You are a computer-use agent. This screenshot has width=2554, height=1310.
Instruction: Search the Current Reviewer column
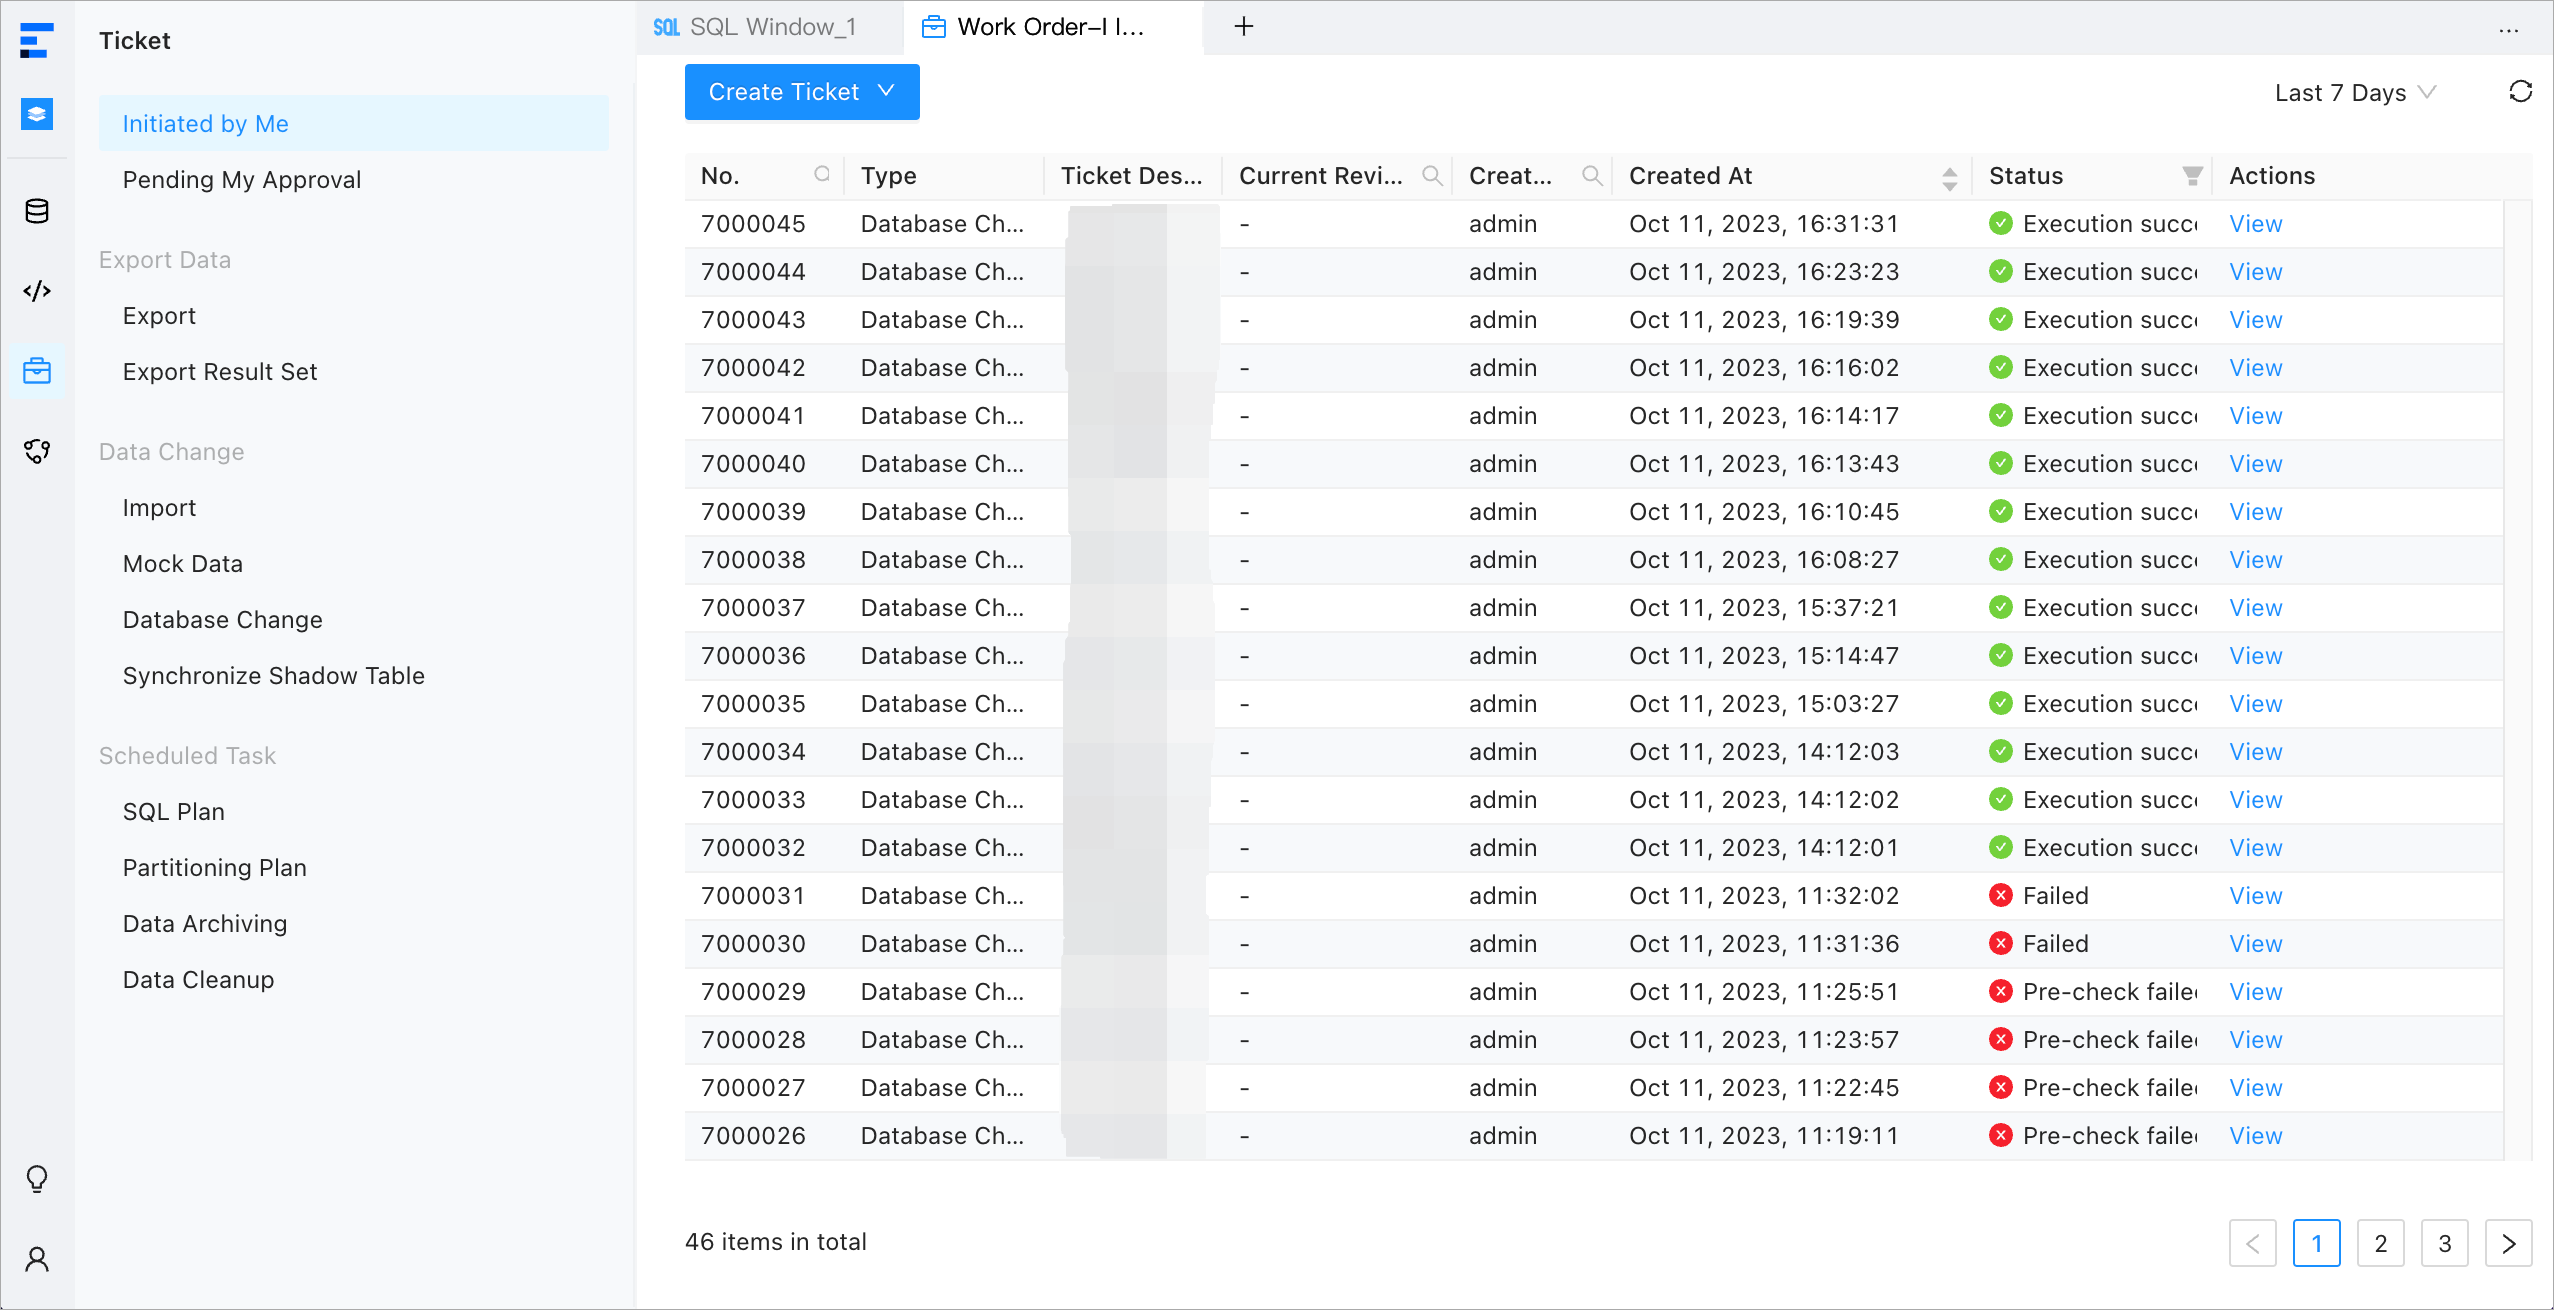click(x=1432, y=176)
